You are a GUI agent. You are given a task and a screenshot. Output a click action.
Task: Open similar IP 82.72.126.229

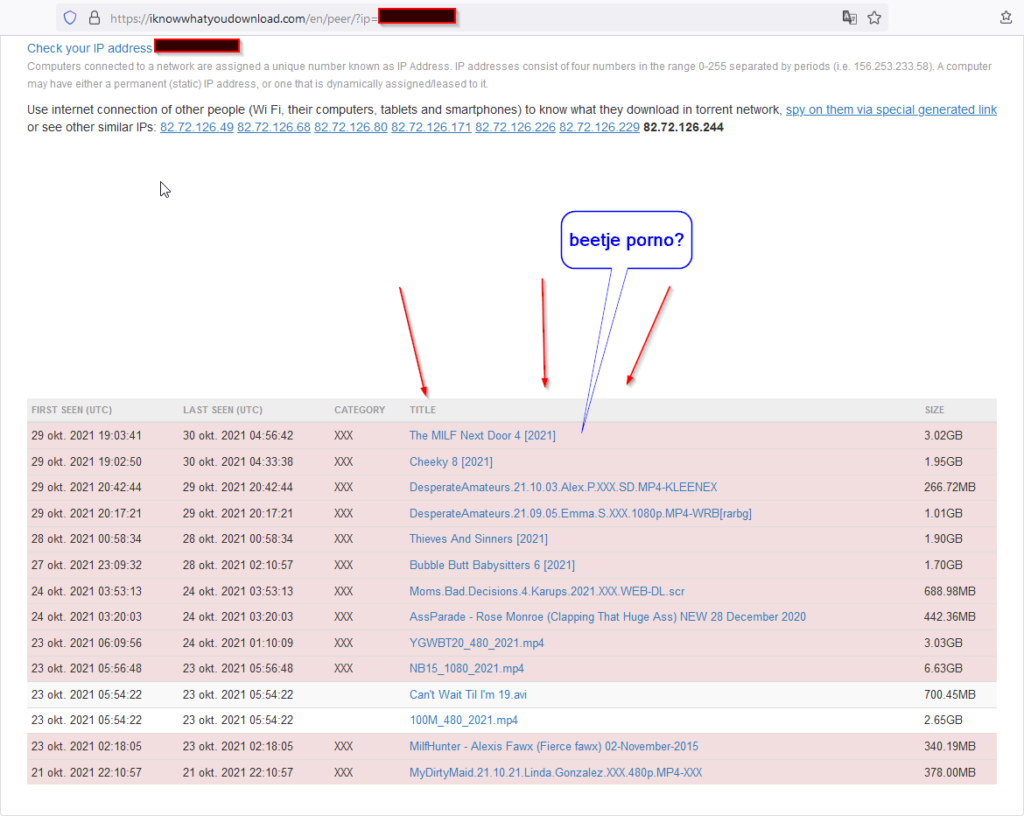pos(599,128)
